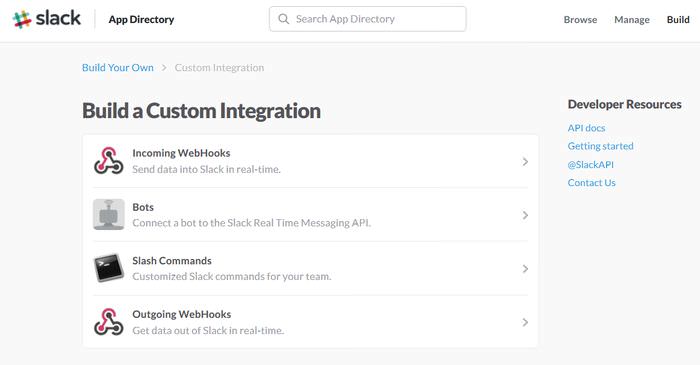This screenshot has height=365, width=700.
Task: Open the Outgoing WebHooks row chevron
Action: tap(525, 322)
